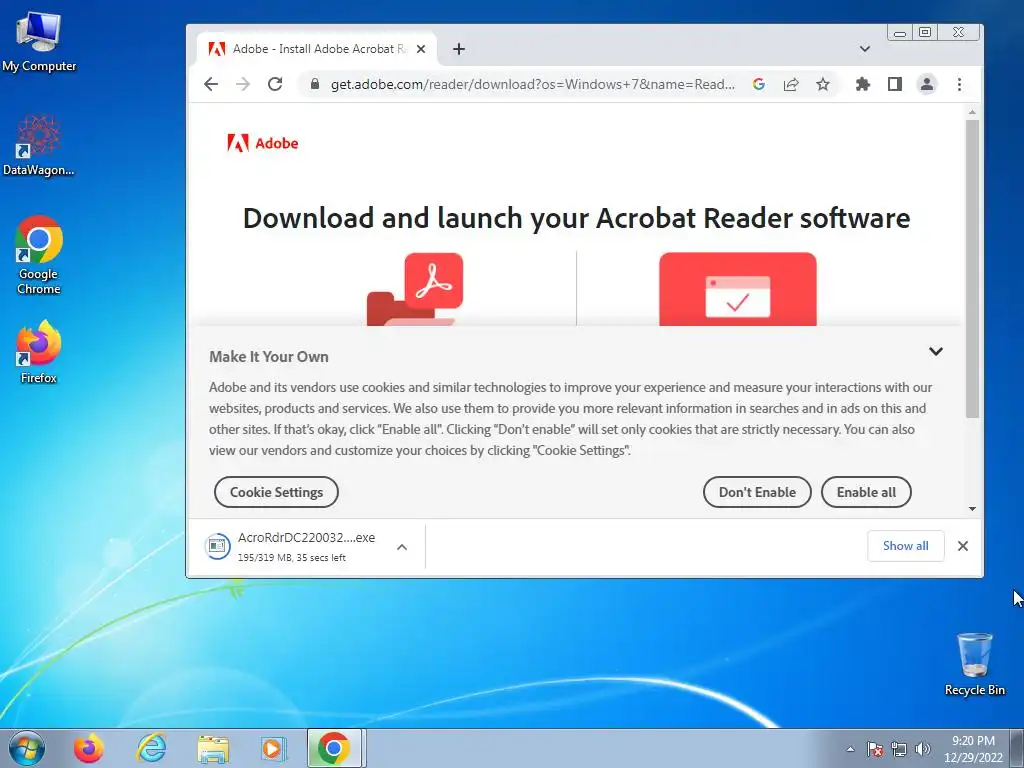Expand the tab search dropdown arrow

tap(865, 49)
